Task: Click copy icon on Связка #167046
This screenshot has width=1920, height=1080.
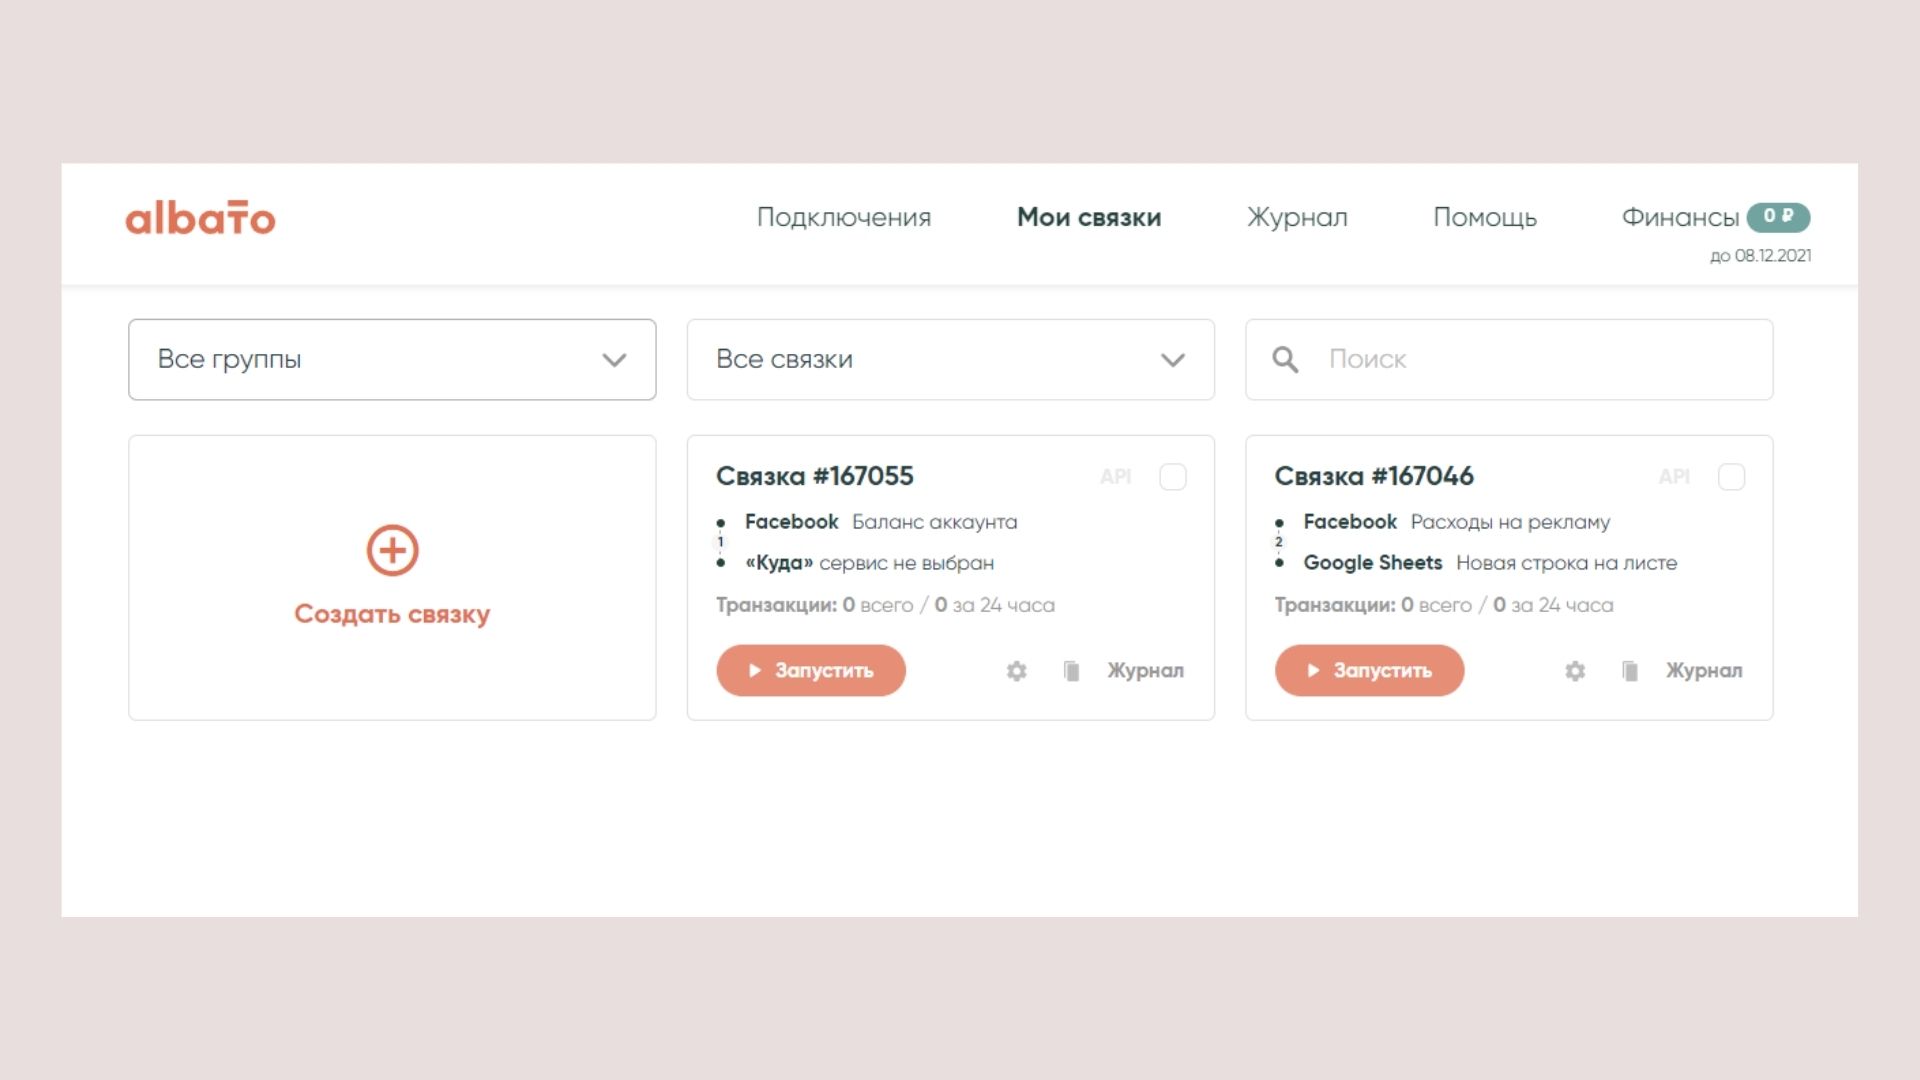Action: click(1630, 671)
